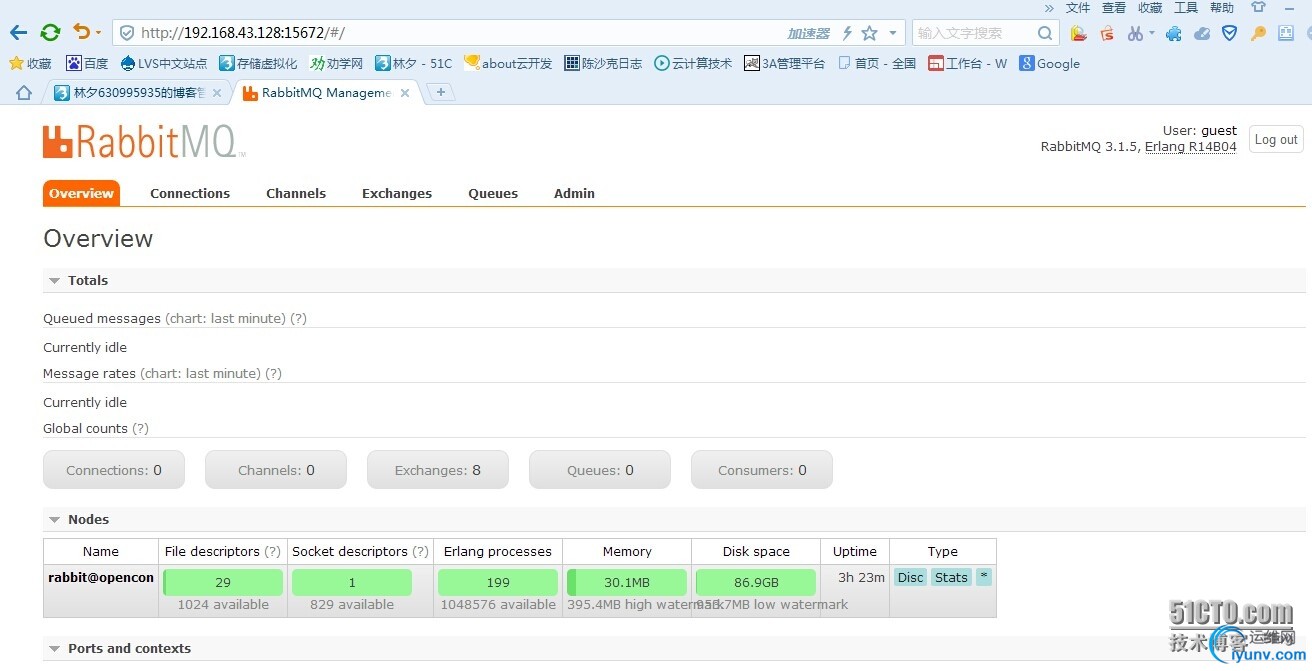Screen dimensions: 1312x671
Task: Open the LVS中文站点 bookmark
Action: [x=163, y=63]
